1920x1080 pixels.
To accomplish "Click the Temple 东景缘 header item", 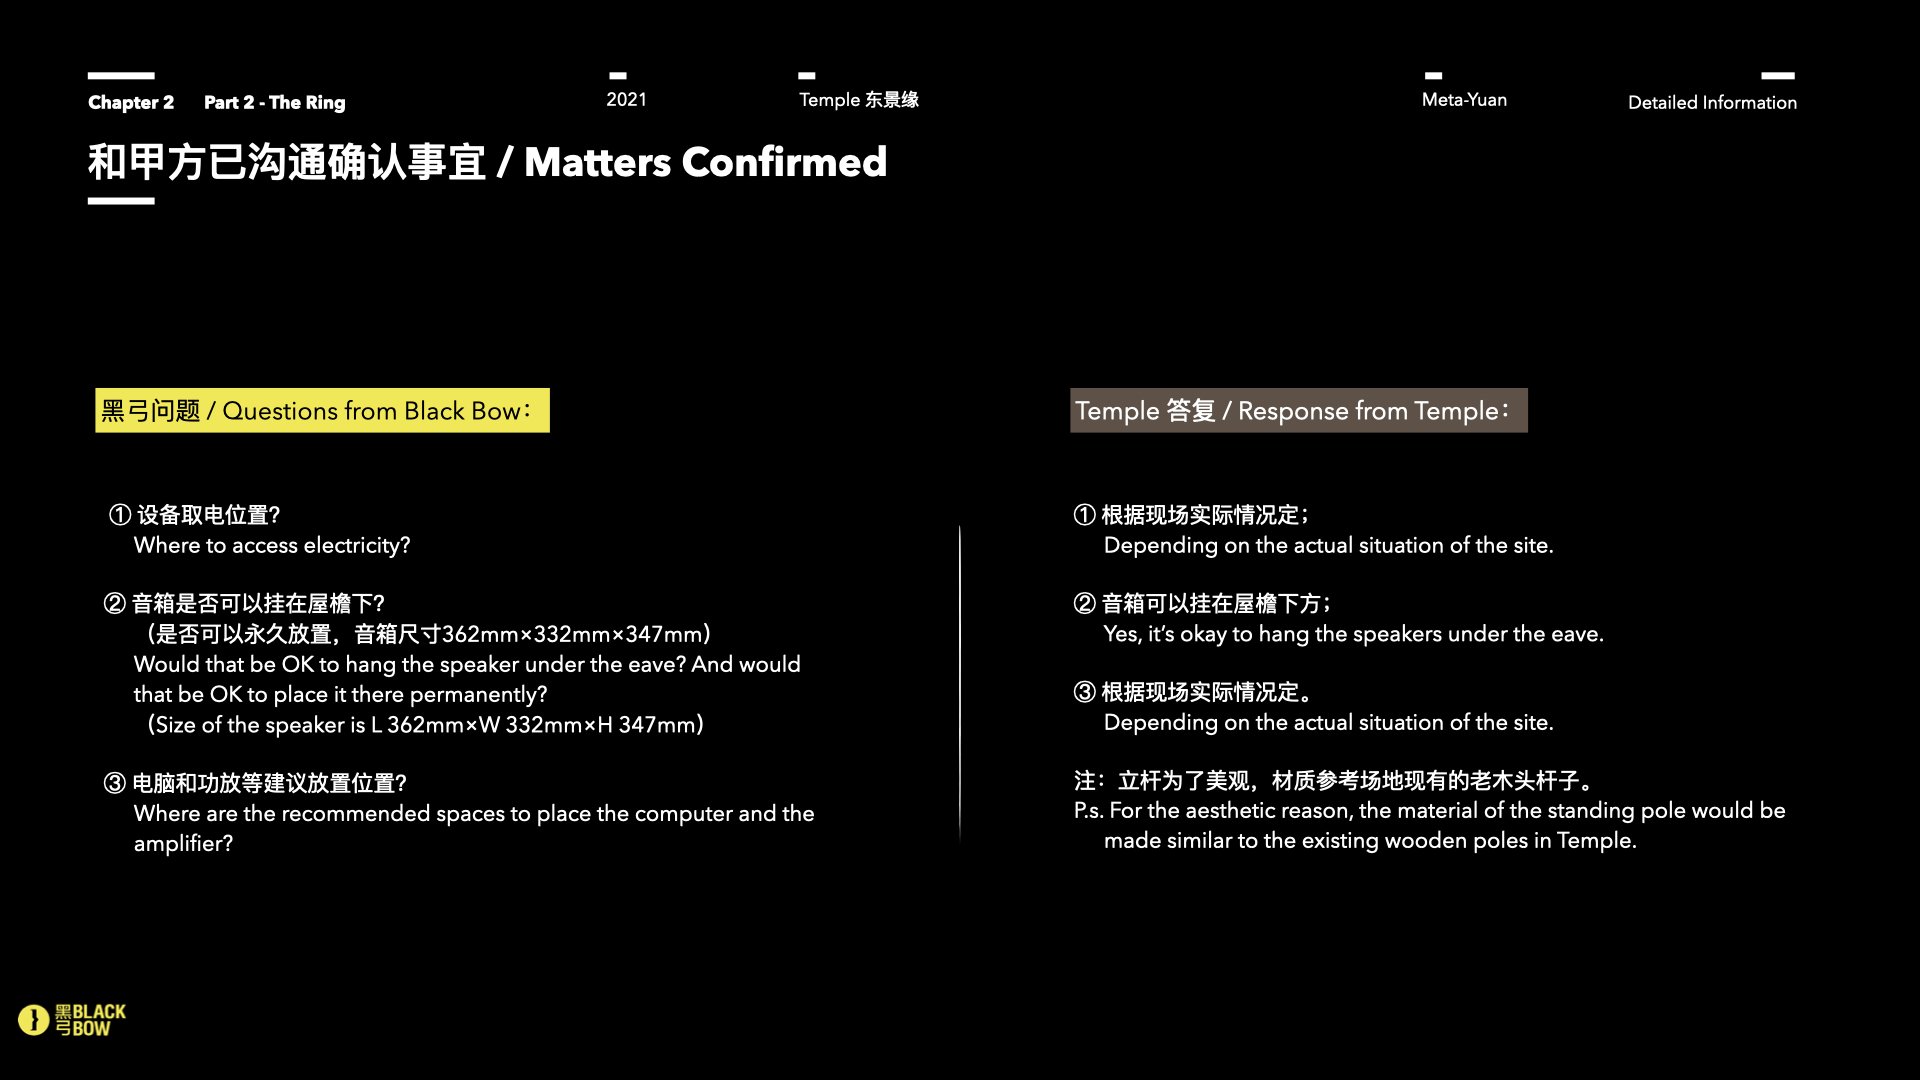I will point(858,99).
